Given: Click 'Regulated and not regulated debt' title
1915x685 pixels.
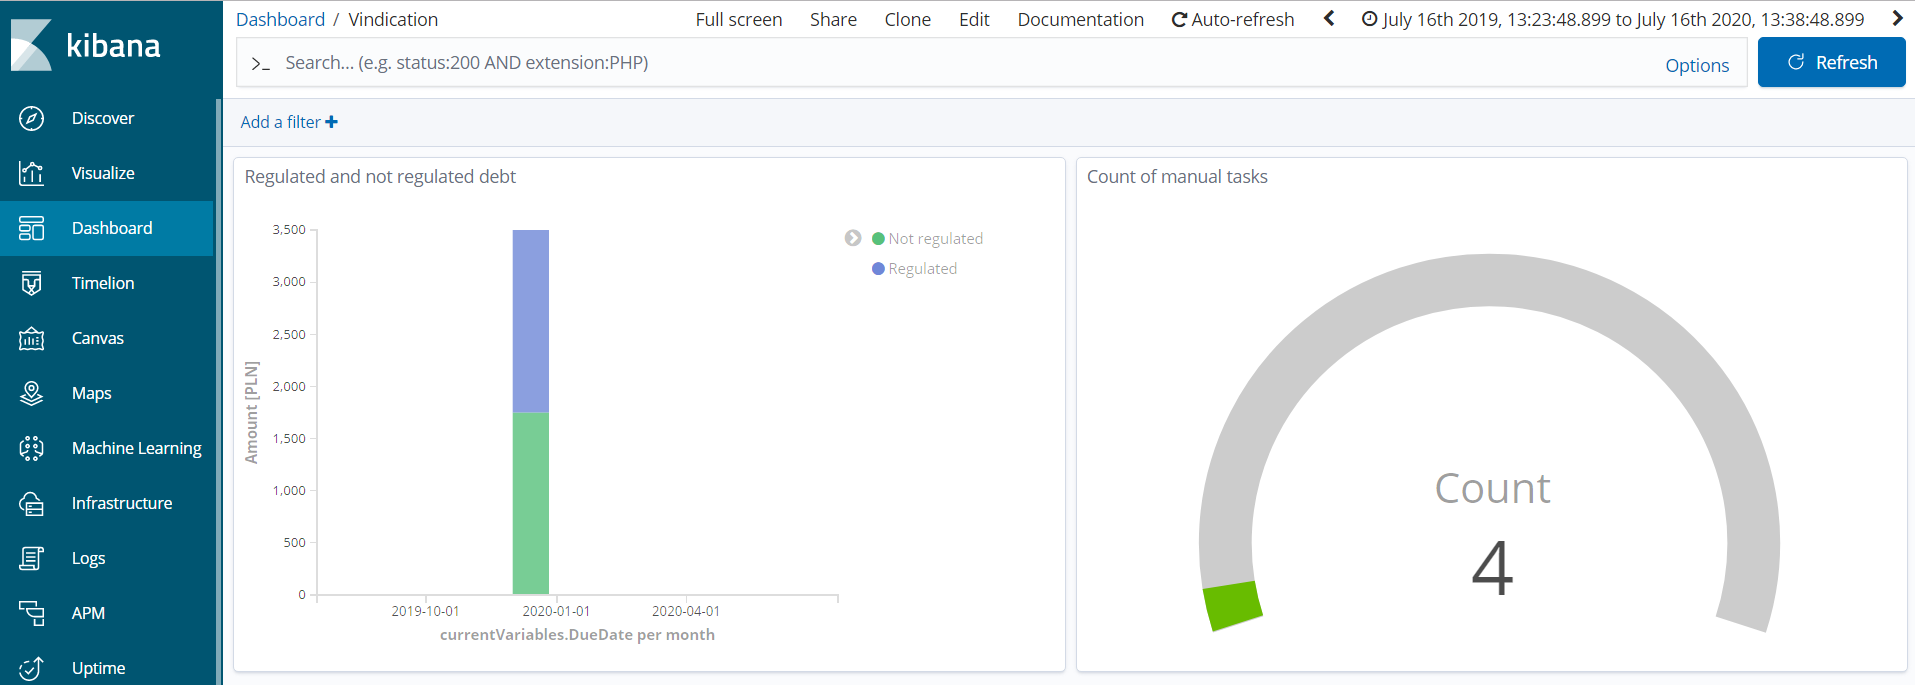Looking at the screenshot, I should pyautogui.click(x=380, y=177).
